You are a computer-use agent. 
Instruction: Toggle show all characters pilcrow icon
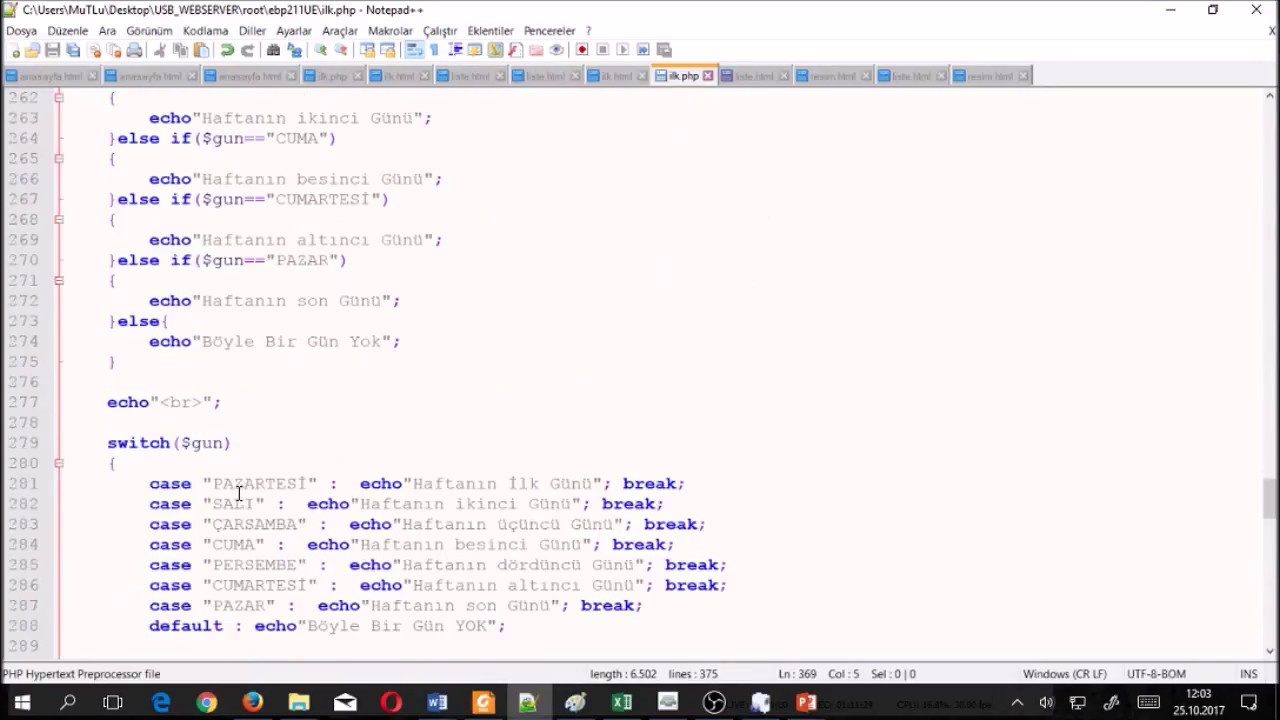433,50
